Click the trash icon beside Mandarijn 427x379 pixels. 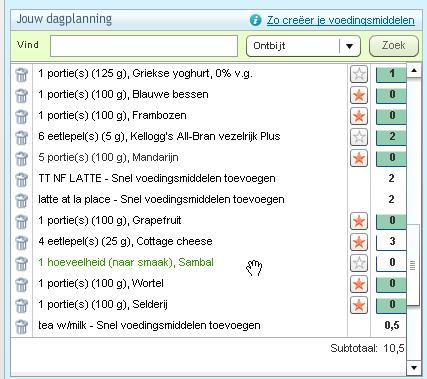[x=22, y=158]
